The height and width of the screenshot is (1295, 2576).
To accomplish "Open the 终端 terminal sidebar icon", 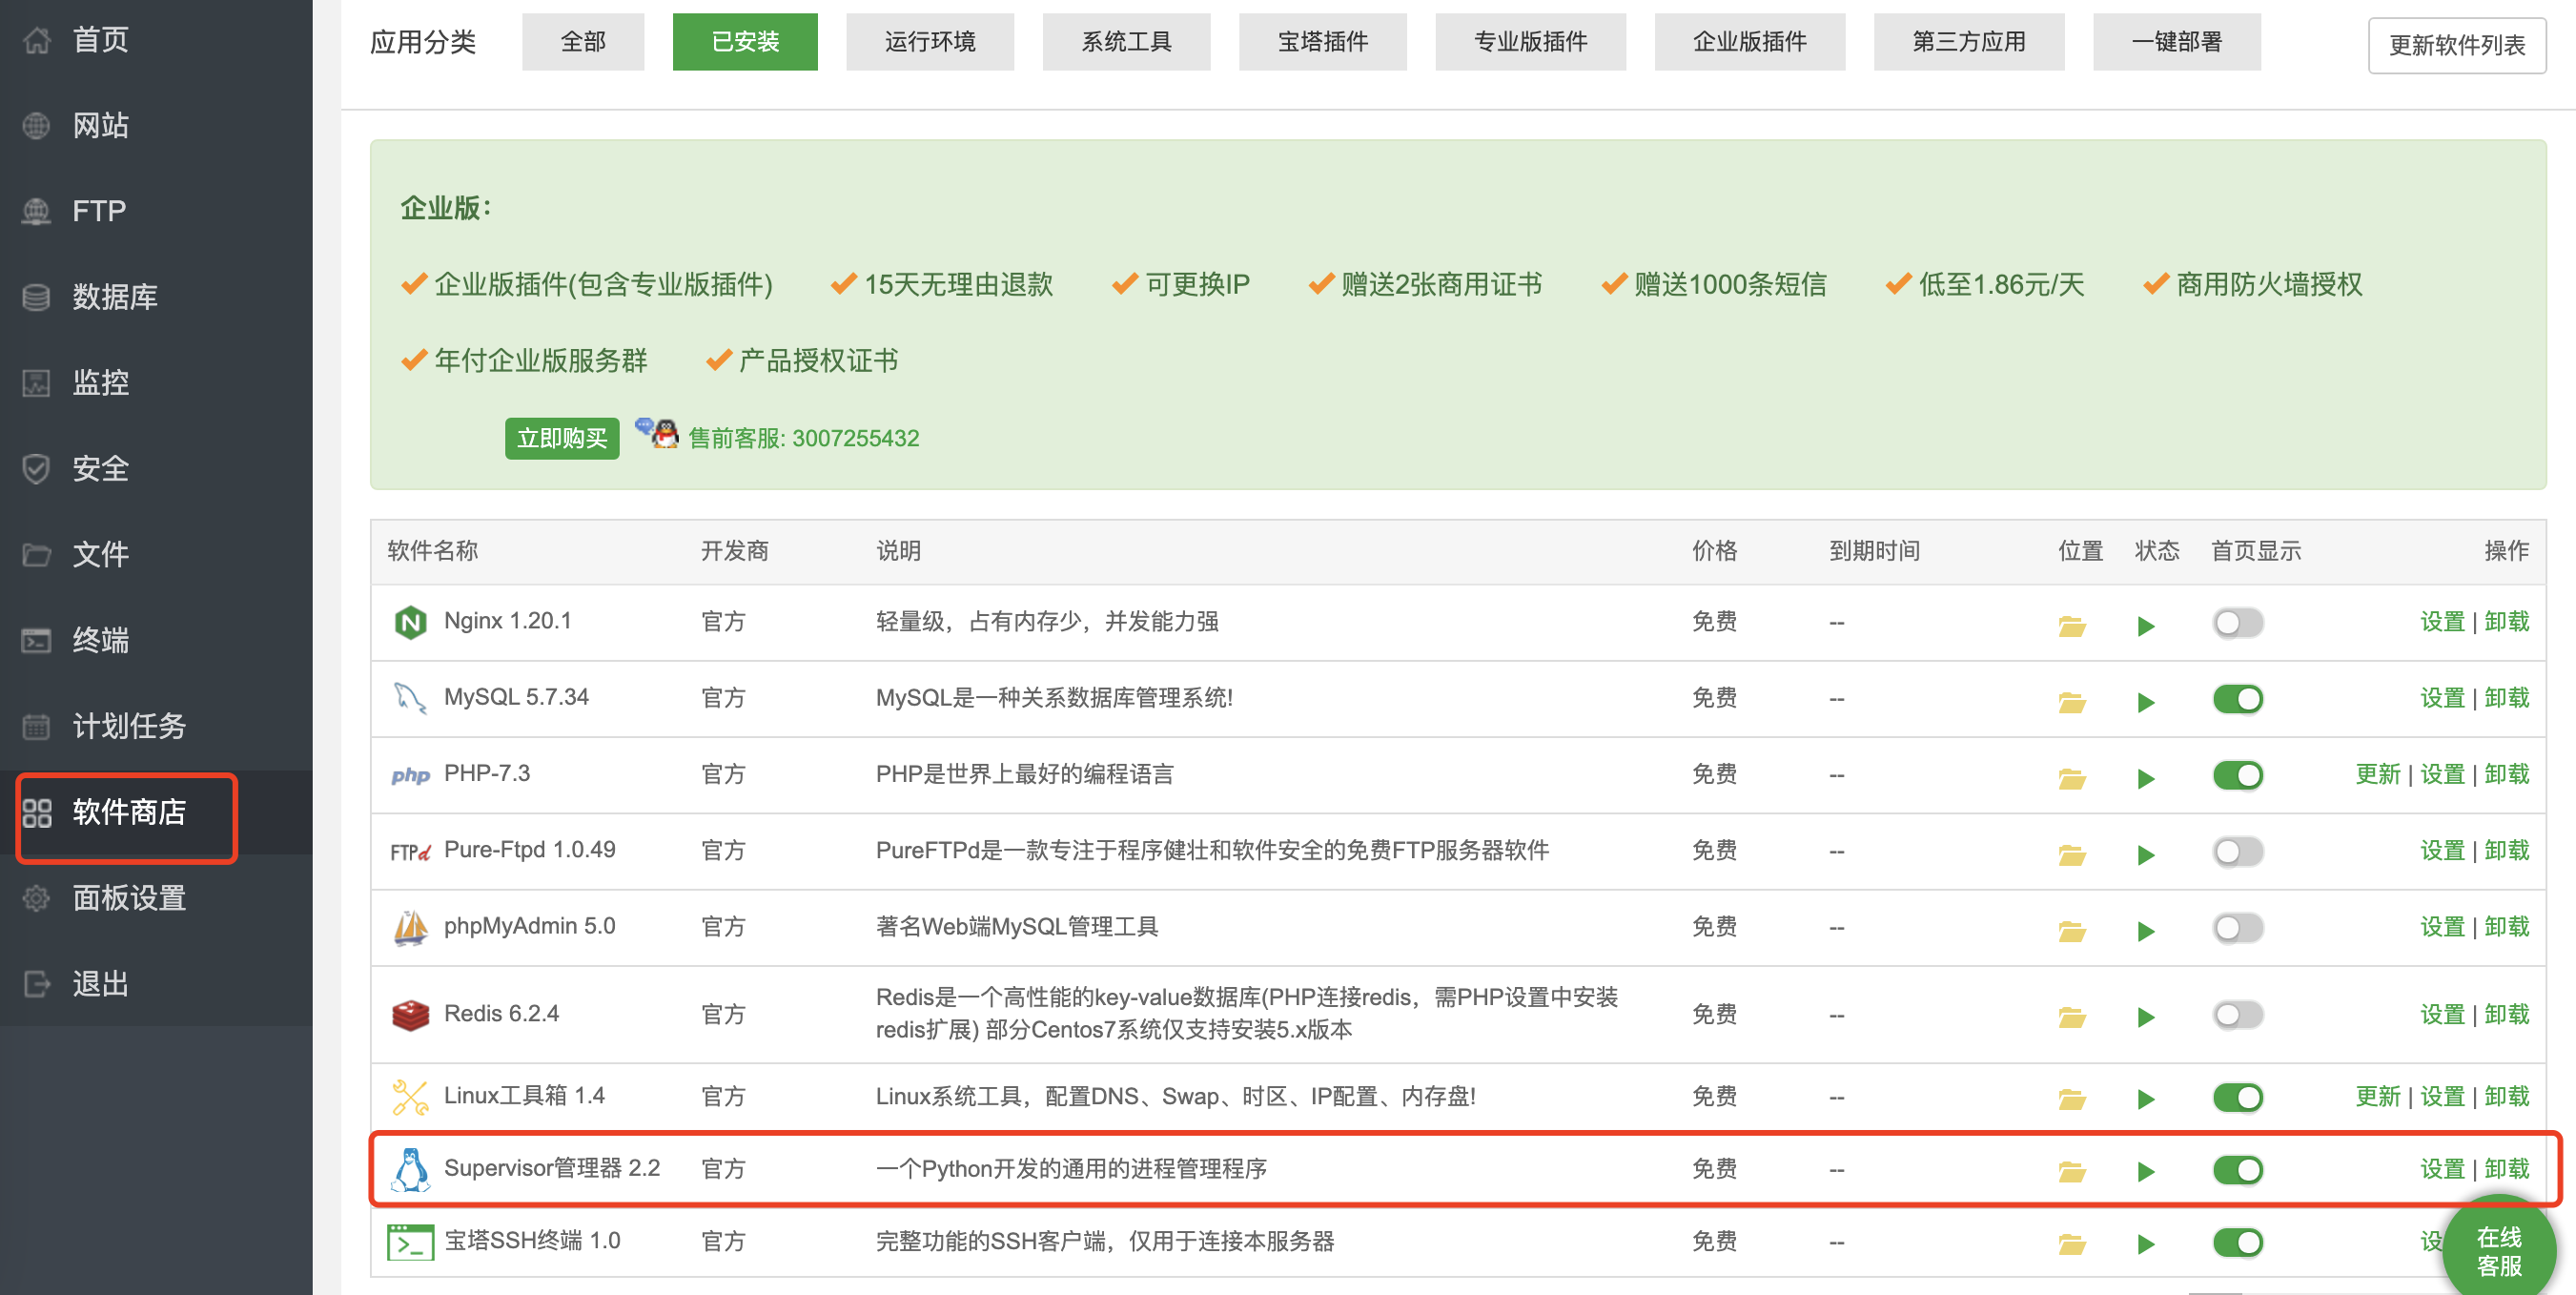I will point(36,640).
